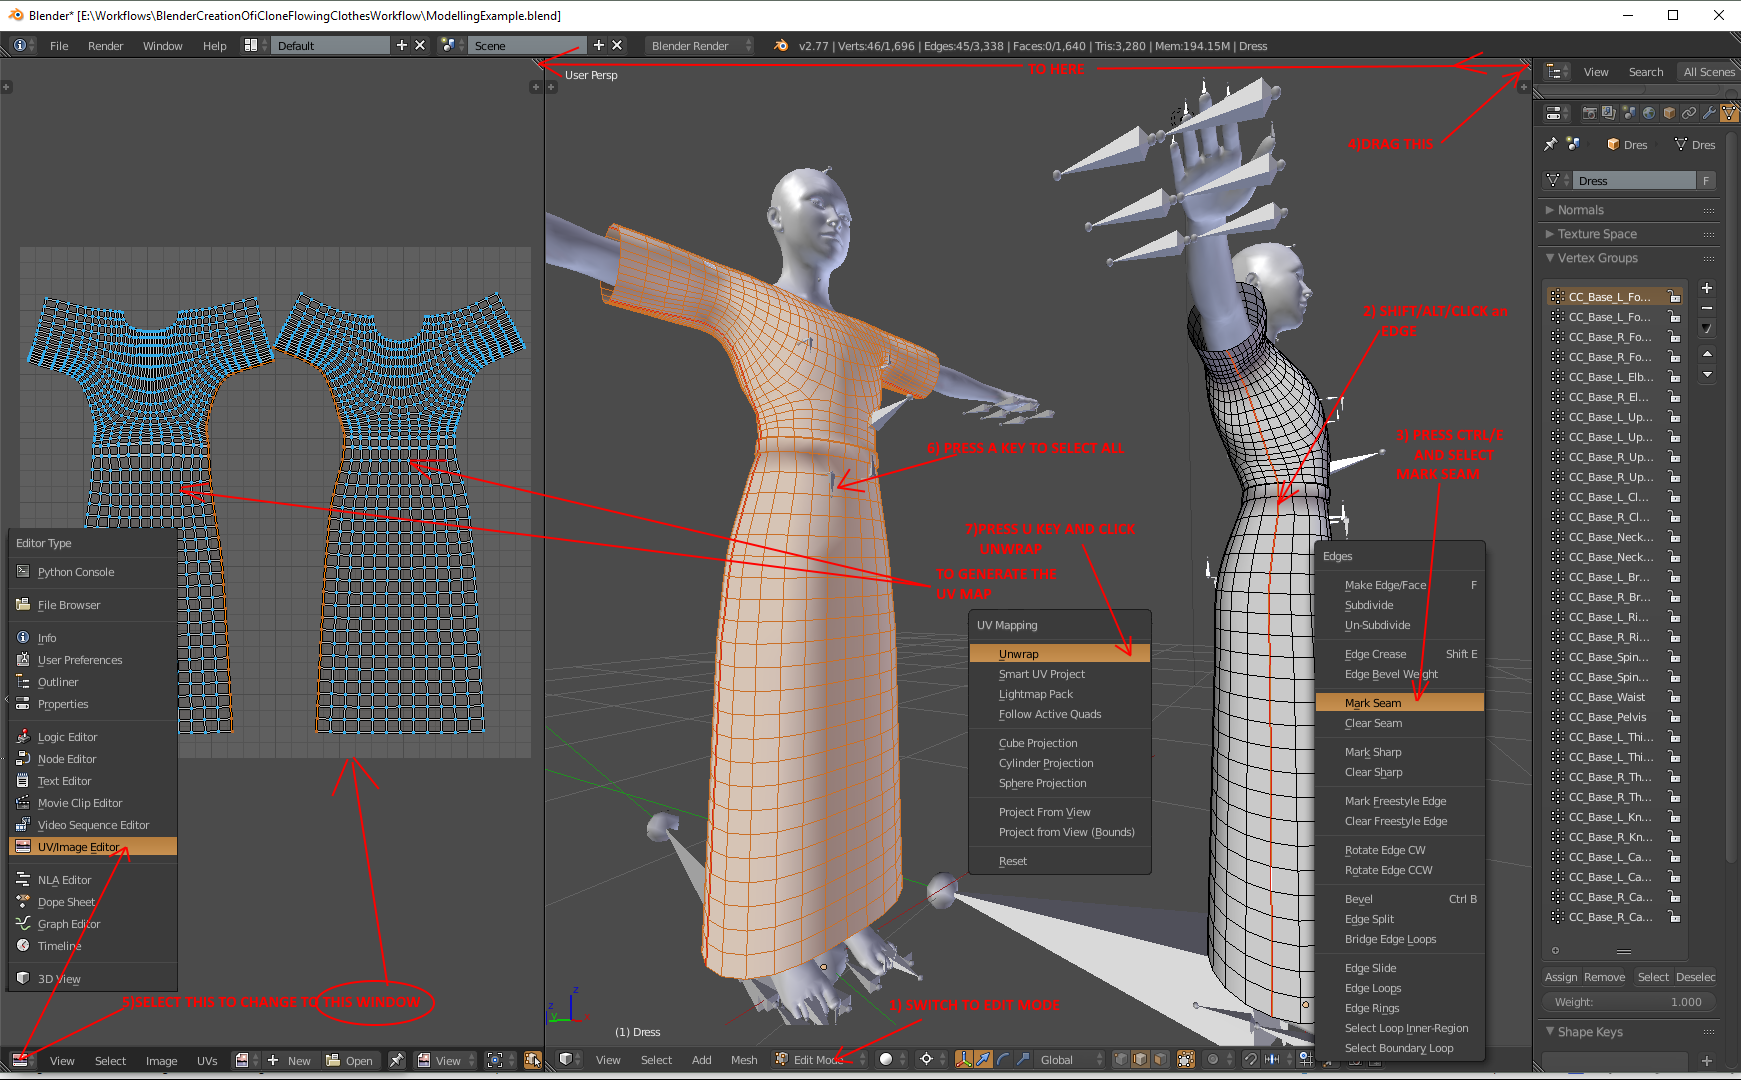Add vertex group plus button

click(x=1707, y=288)
